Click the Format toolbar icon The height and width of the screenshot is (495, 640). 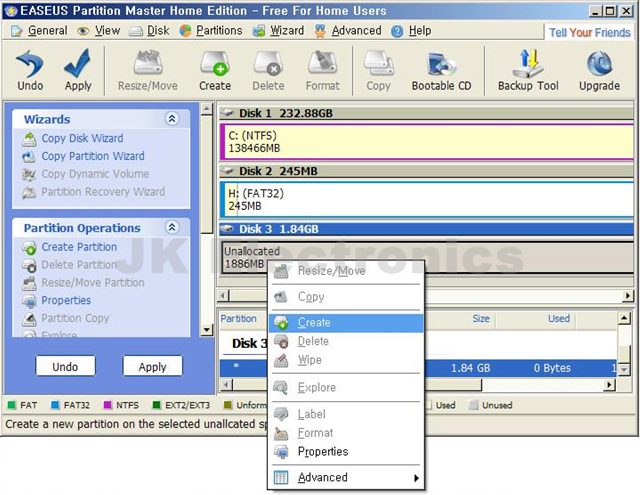(322, 70)
